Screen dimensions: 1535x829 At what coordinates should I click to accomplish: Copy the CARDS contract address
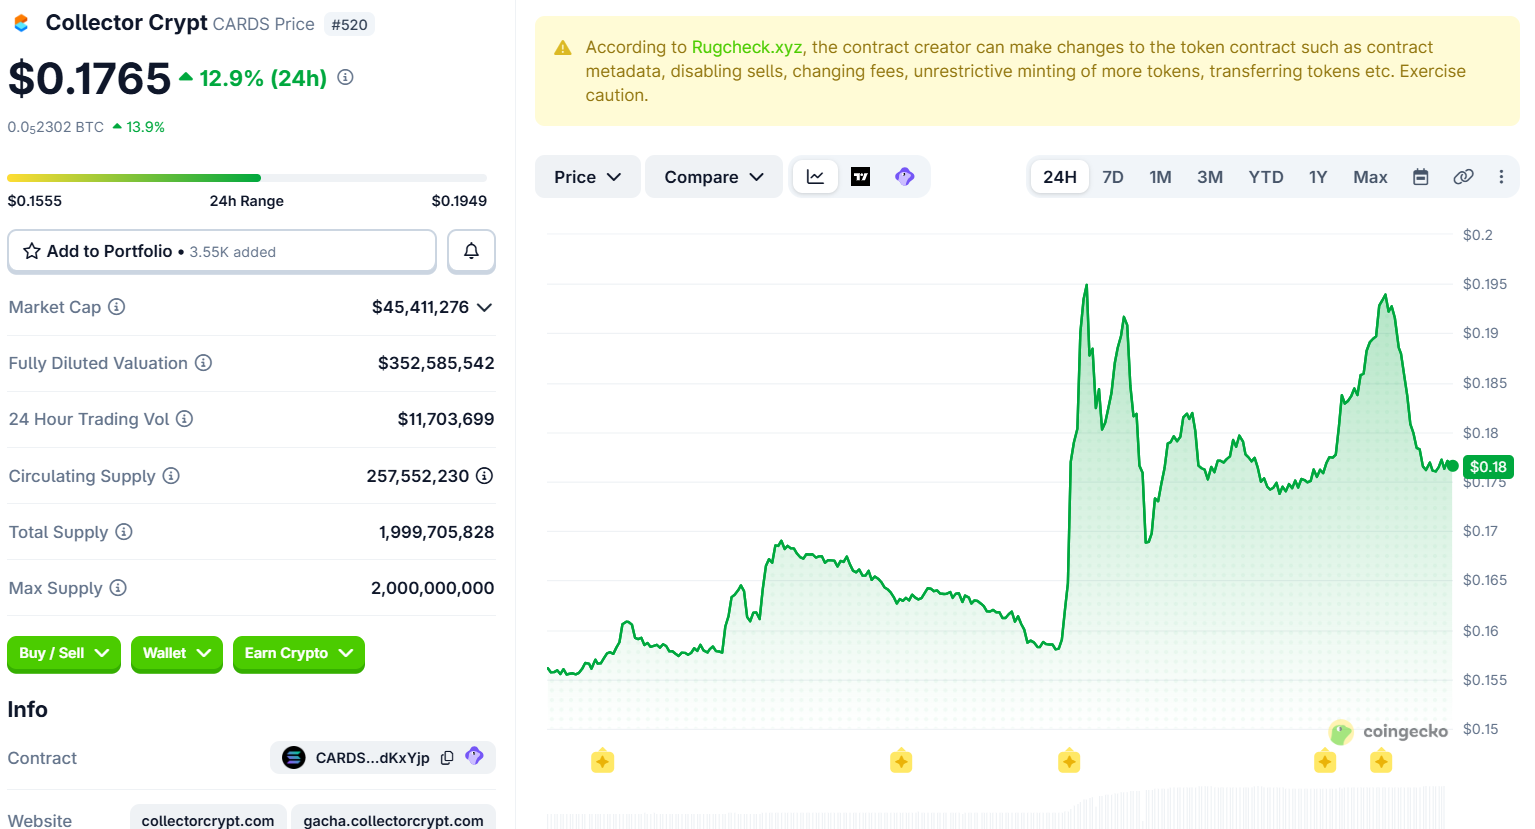447,758
